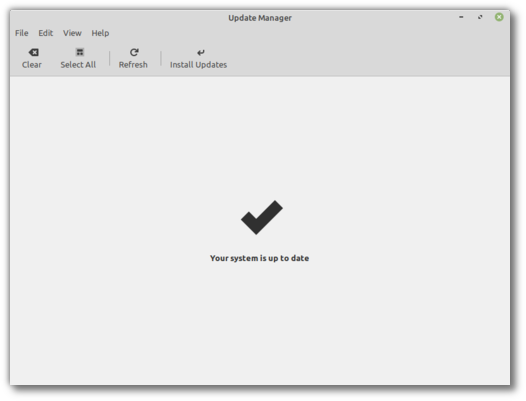The image size is (526, 401).
Task: Click the large checkmark status icon
Action: coord(262,217)
